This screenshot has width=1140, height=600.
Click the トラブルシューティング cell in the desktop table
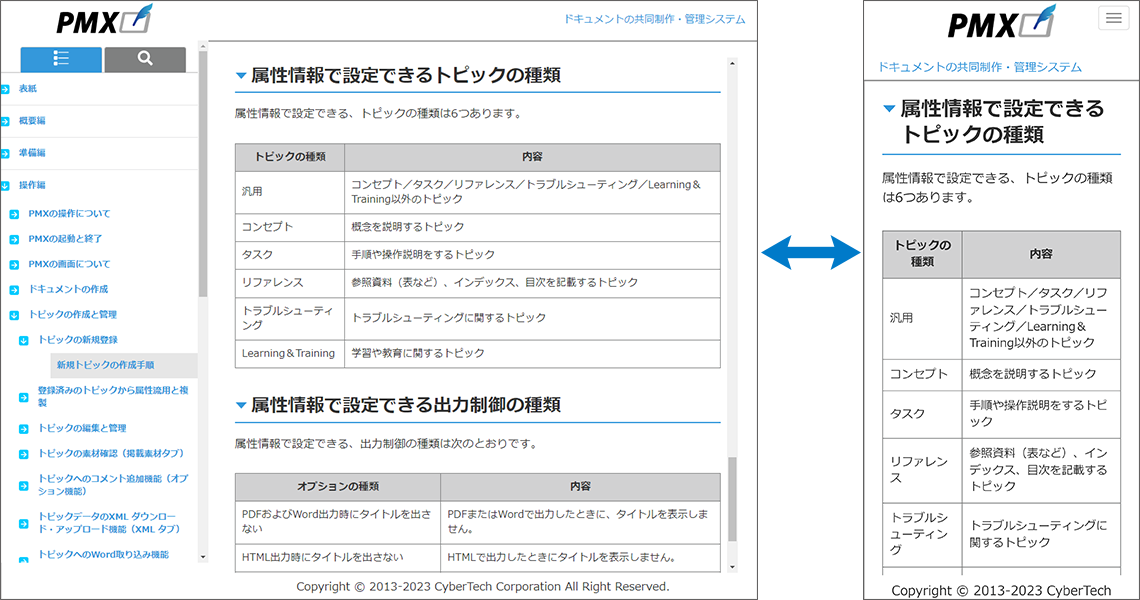[x=289, y=319]
